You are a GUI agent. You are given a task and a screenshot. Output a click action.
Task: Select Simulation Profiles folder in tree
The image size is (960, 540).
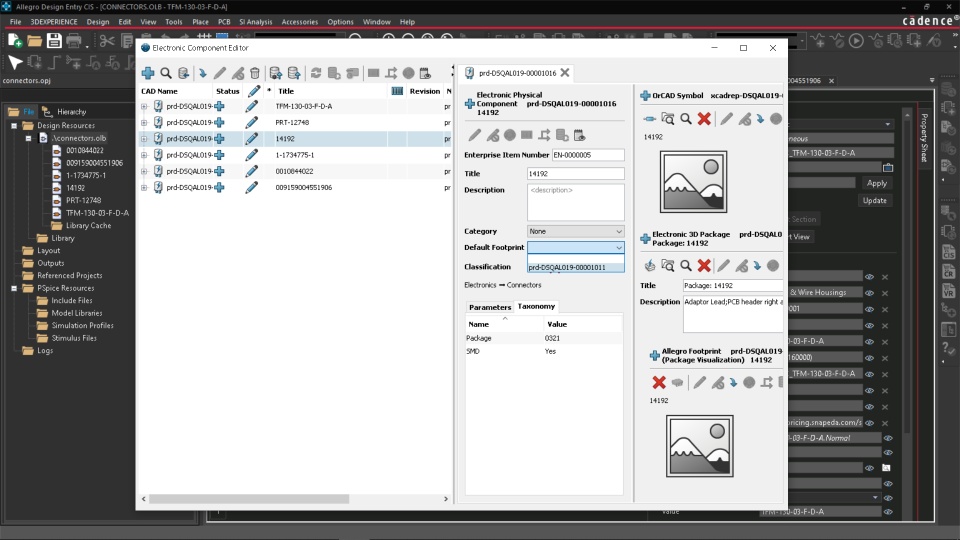click(82, 326)
